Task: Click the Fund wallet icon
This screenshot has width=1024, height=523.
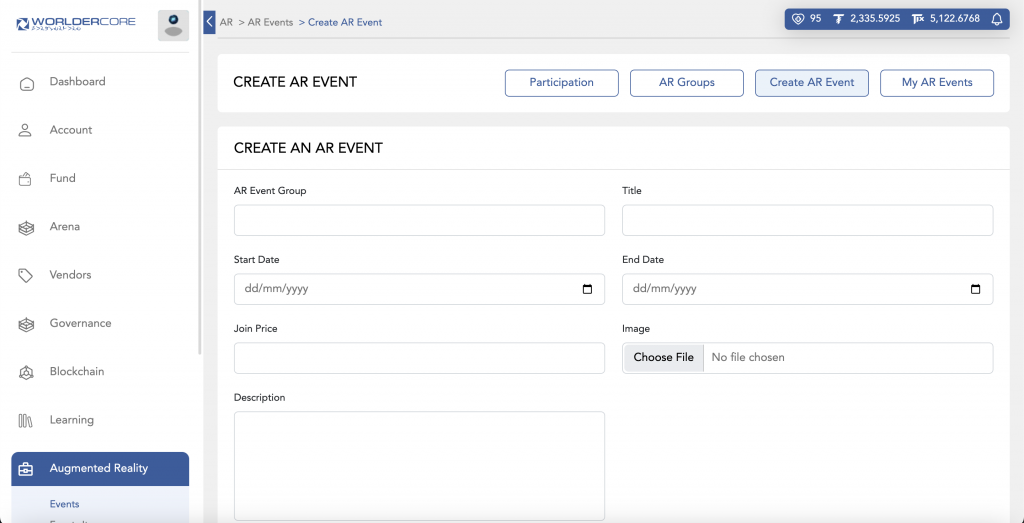Action: click(x=25, y=179)
